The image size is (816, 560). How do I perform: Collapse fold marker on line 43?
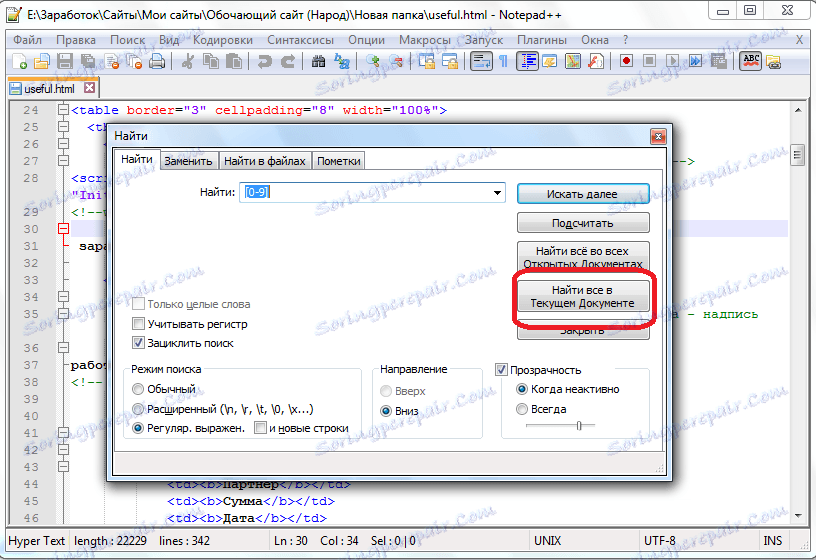tap(63, 466)
